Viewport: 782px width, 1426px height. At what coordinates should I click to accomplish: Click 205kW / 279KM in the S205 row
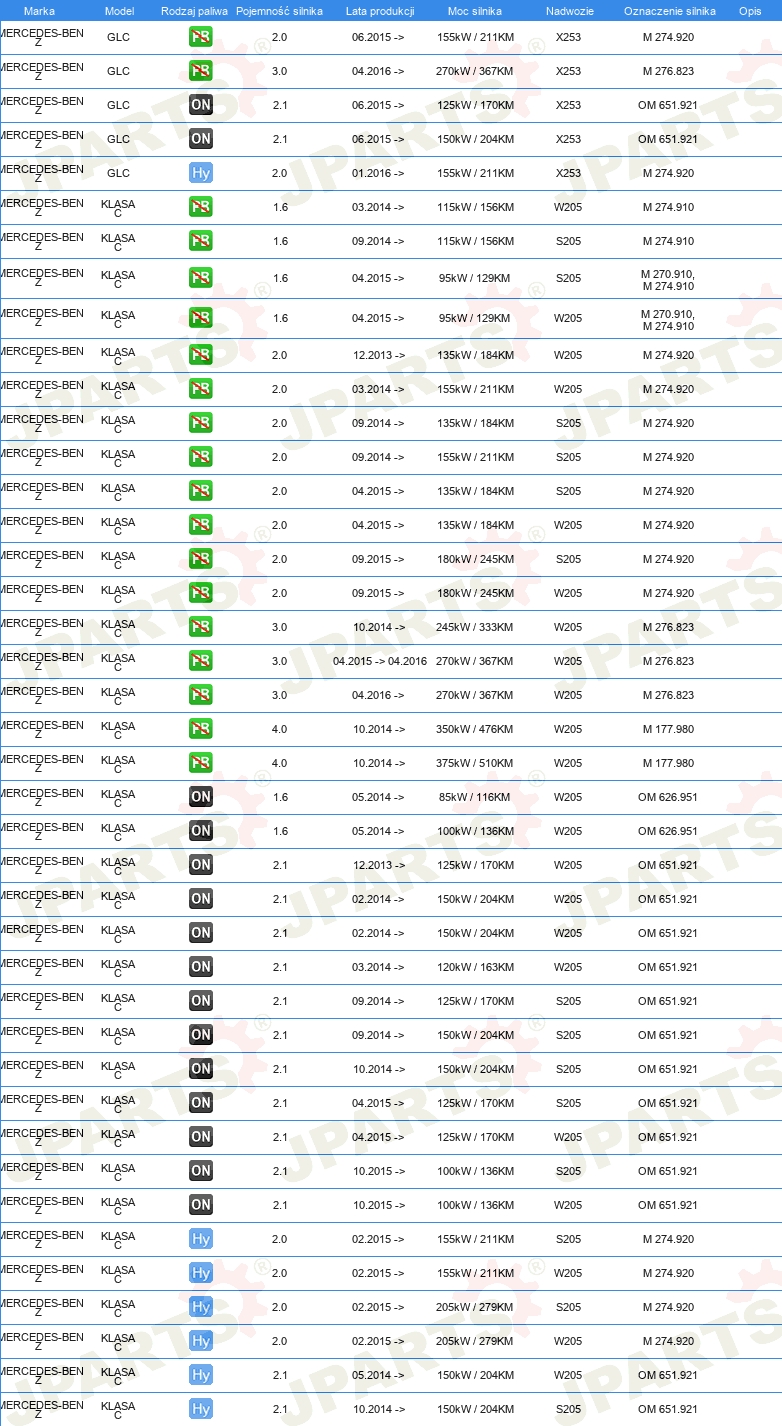point(475,1308)
